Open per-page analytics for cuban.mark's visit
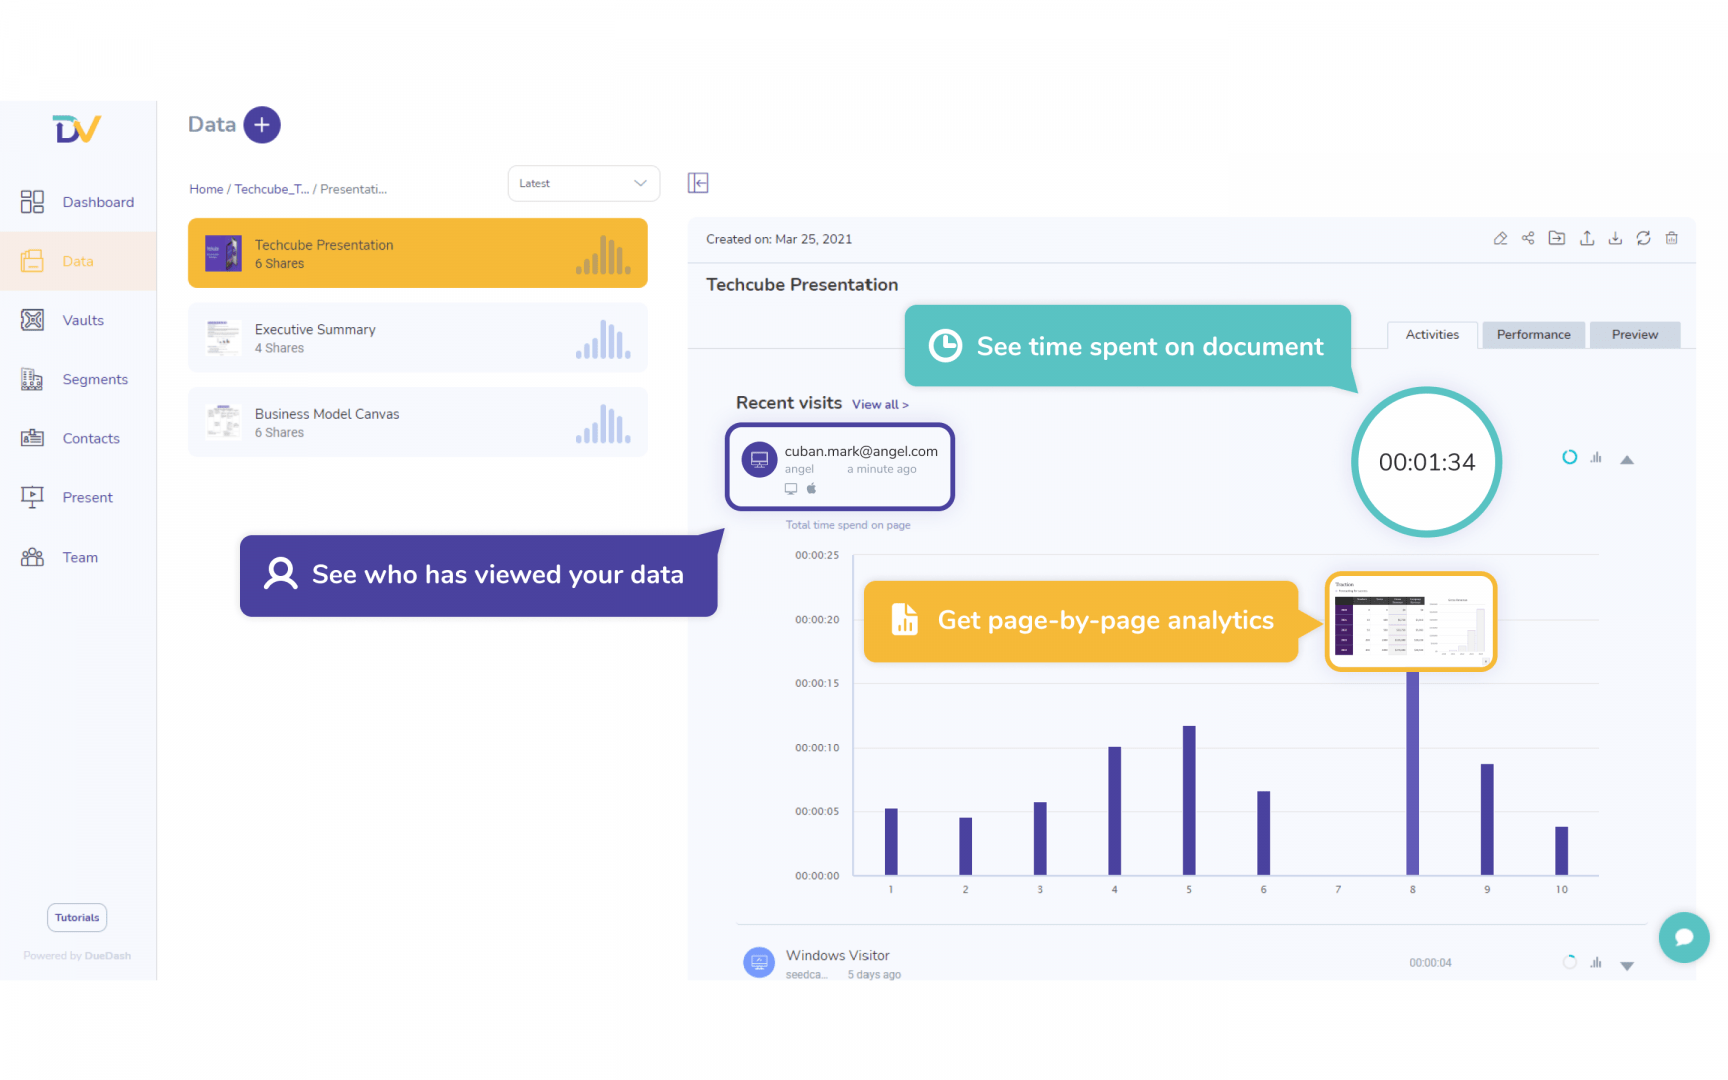Viewport: 1728px width, 1080px height. click(1596, 458)
